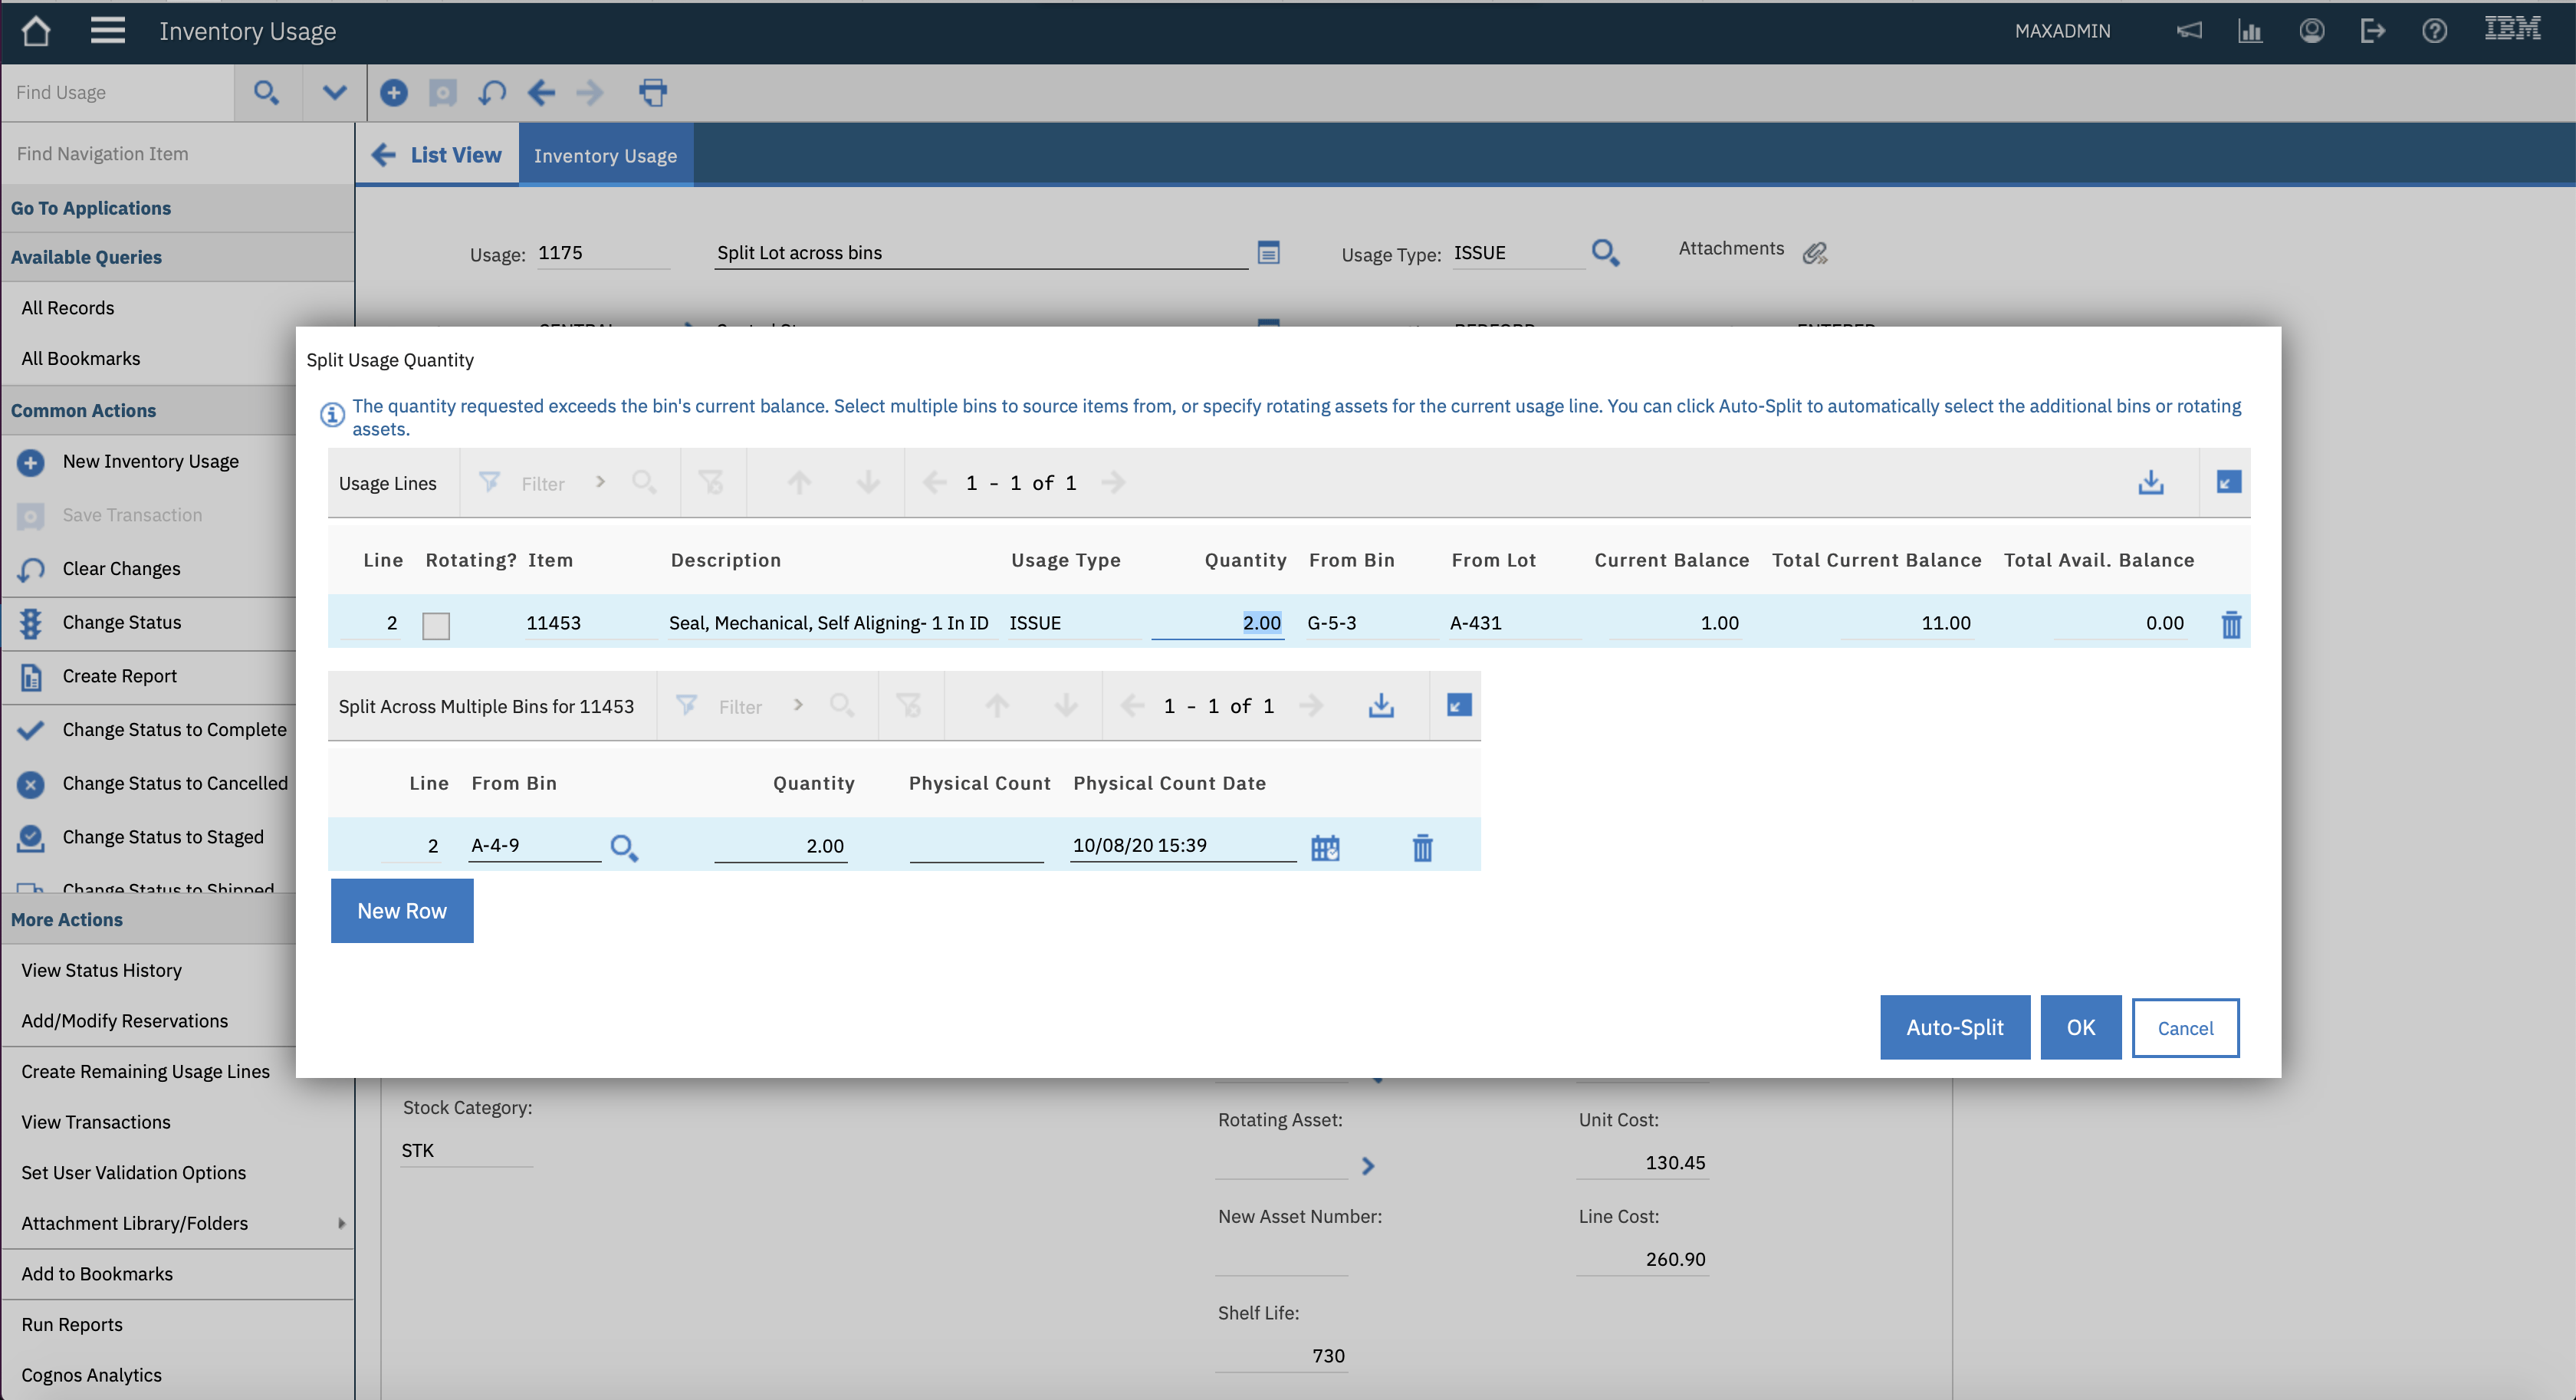The image size is (2576, 1400).
Task: Select Change Status to Complete action
Action: (x=174, y=730)
